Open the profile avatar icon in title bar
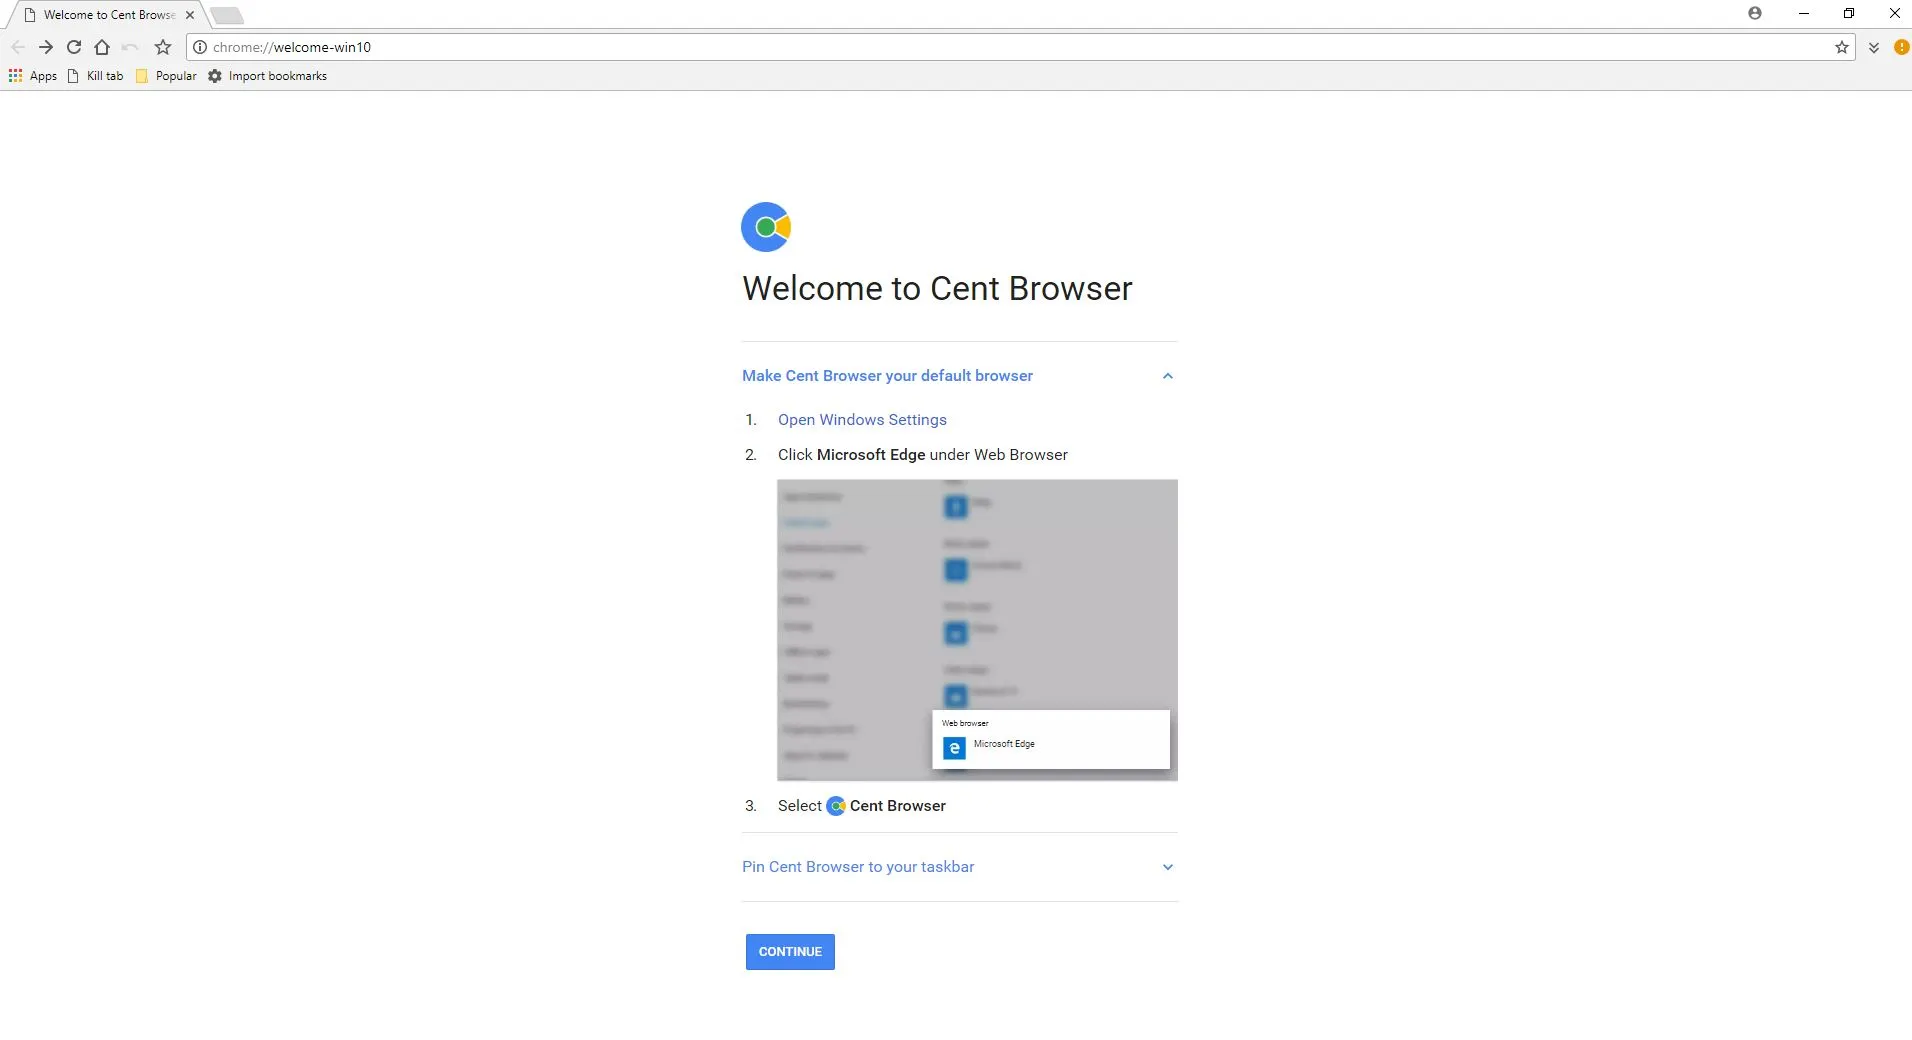Screen dimensions: 1912x1040 click(1755, 13)
